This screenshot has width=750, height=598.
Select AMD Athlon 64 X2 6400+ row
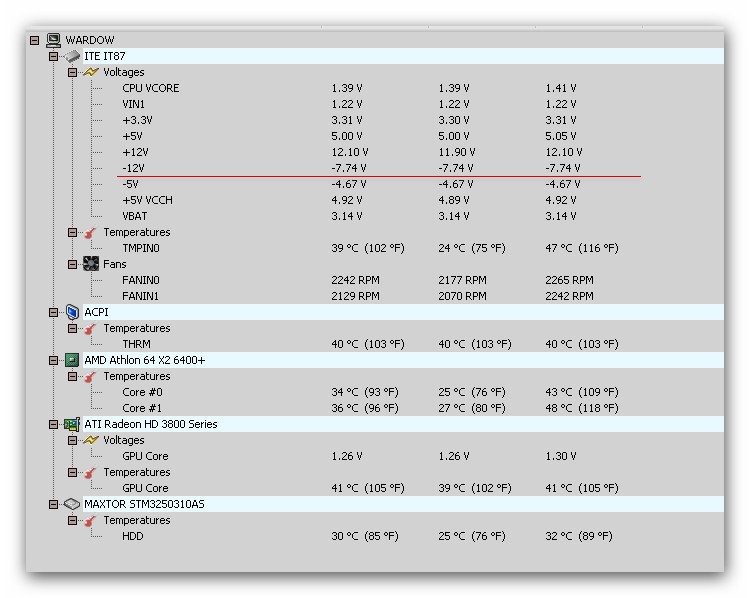coord(403,360)
